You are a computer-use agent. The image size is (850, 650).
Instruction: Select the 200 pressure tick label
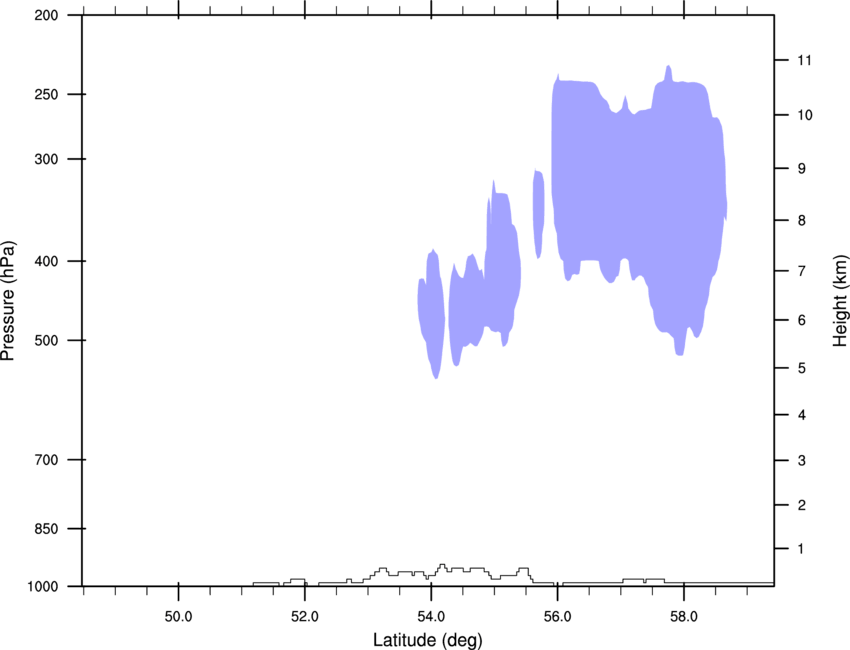46,16
